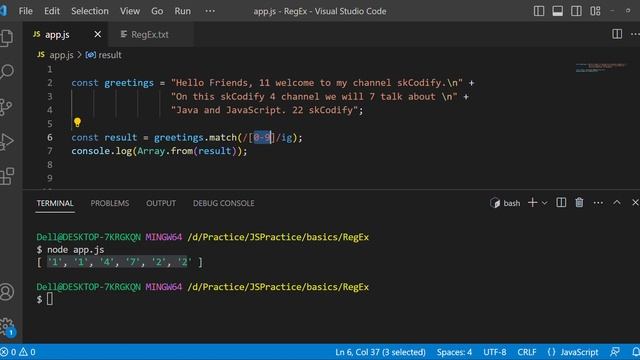Open the Accounts menu in the activity bar
Screen dimensions: 640x360
tap(7, 292)
